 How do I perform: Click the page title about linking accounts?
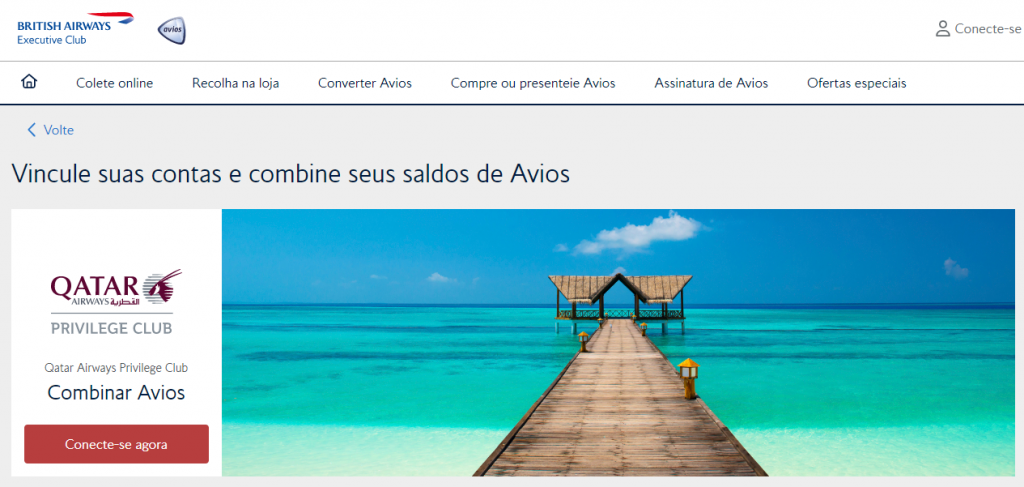[291, 174]
